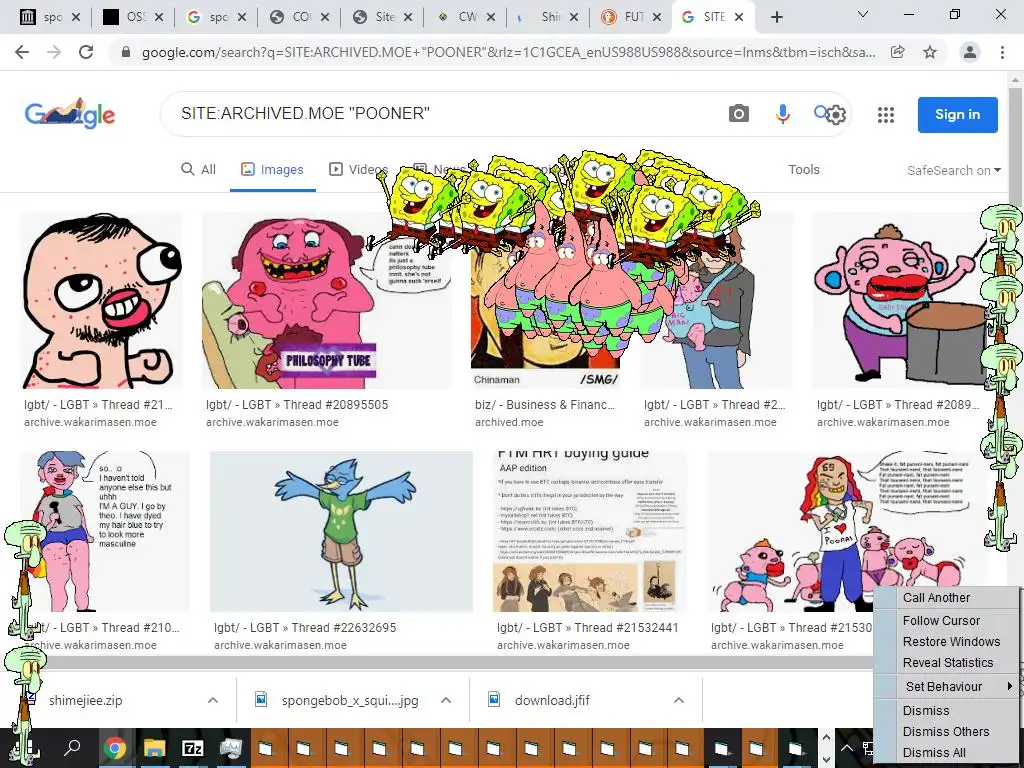
Task: Reload the page with refresh icon
Action: pyautogui.click(x=86, y=52)
